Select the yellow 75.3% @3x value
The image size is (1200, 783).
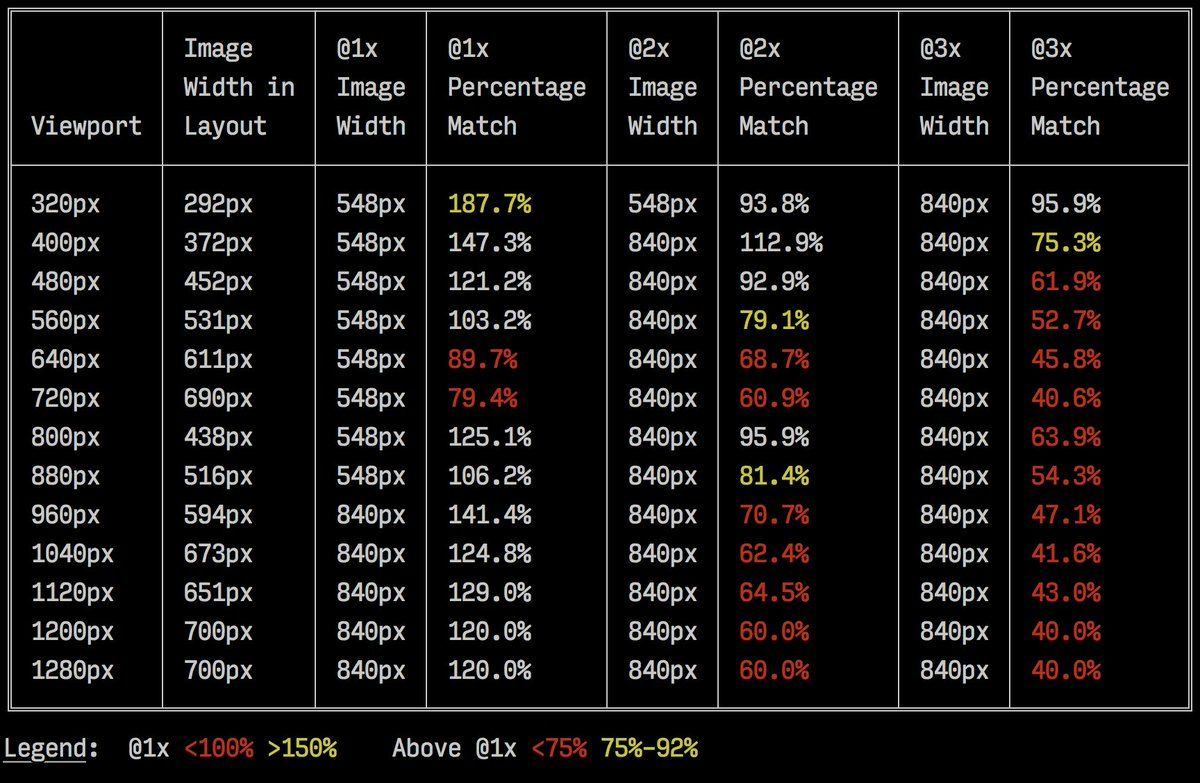(x=1066, y=243)
